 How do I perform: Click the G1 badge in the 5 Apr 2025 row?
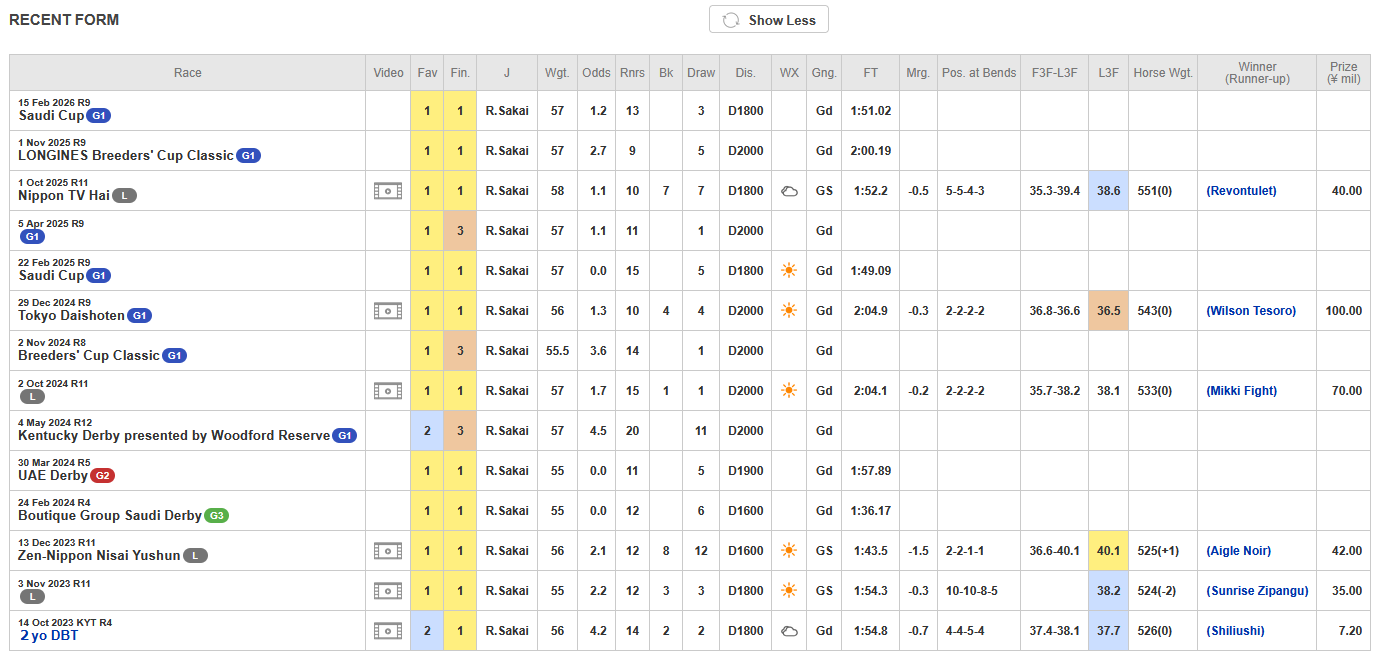(x=31, y=236)
